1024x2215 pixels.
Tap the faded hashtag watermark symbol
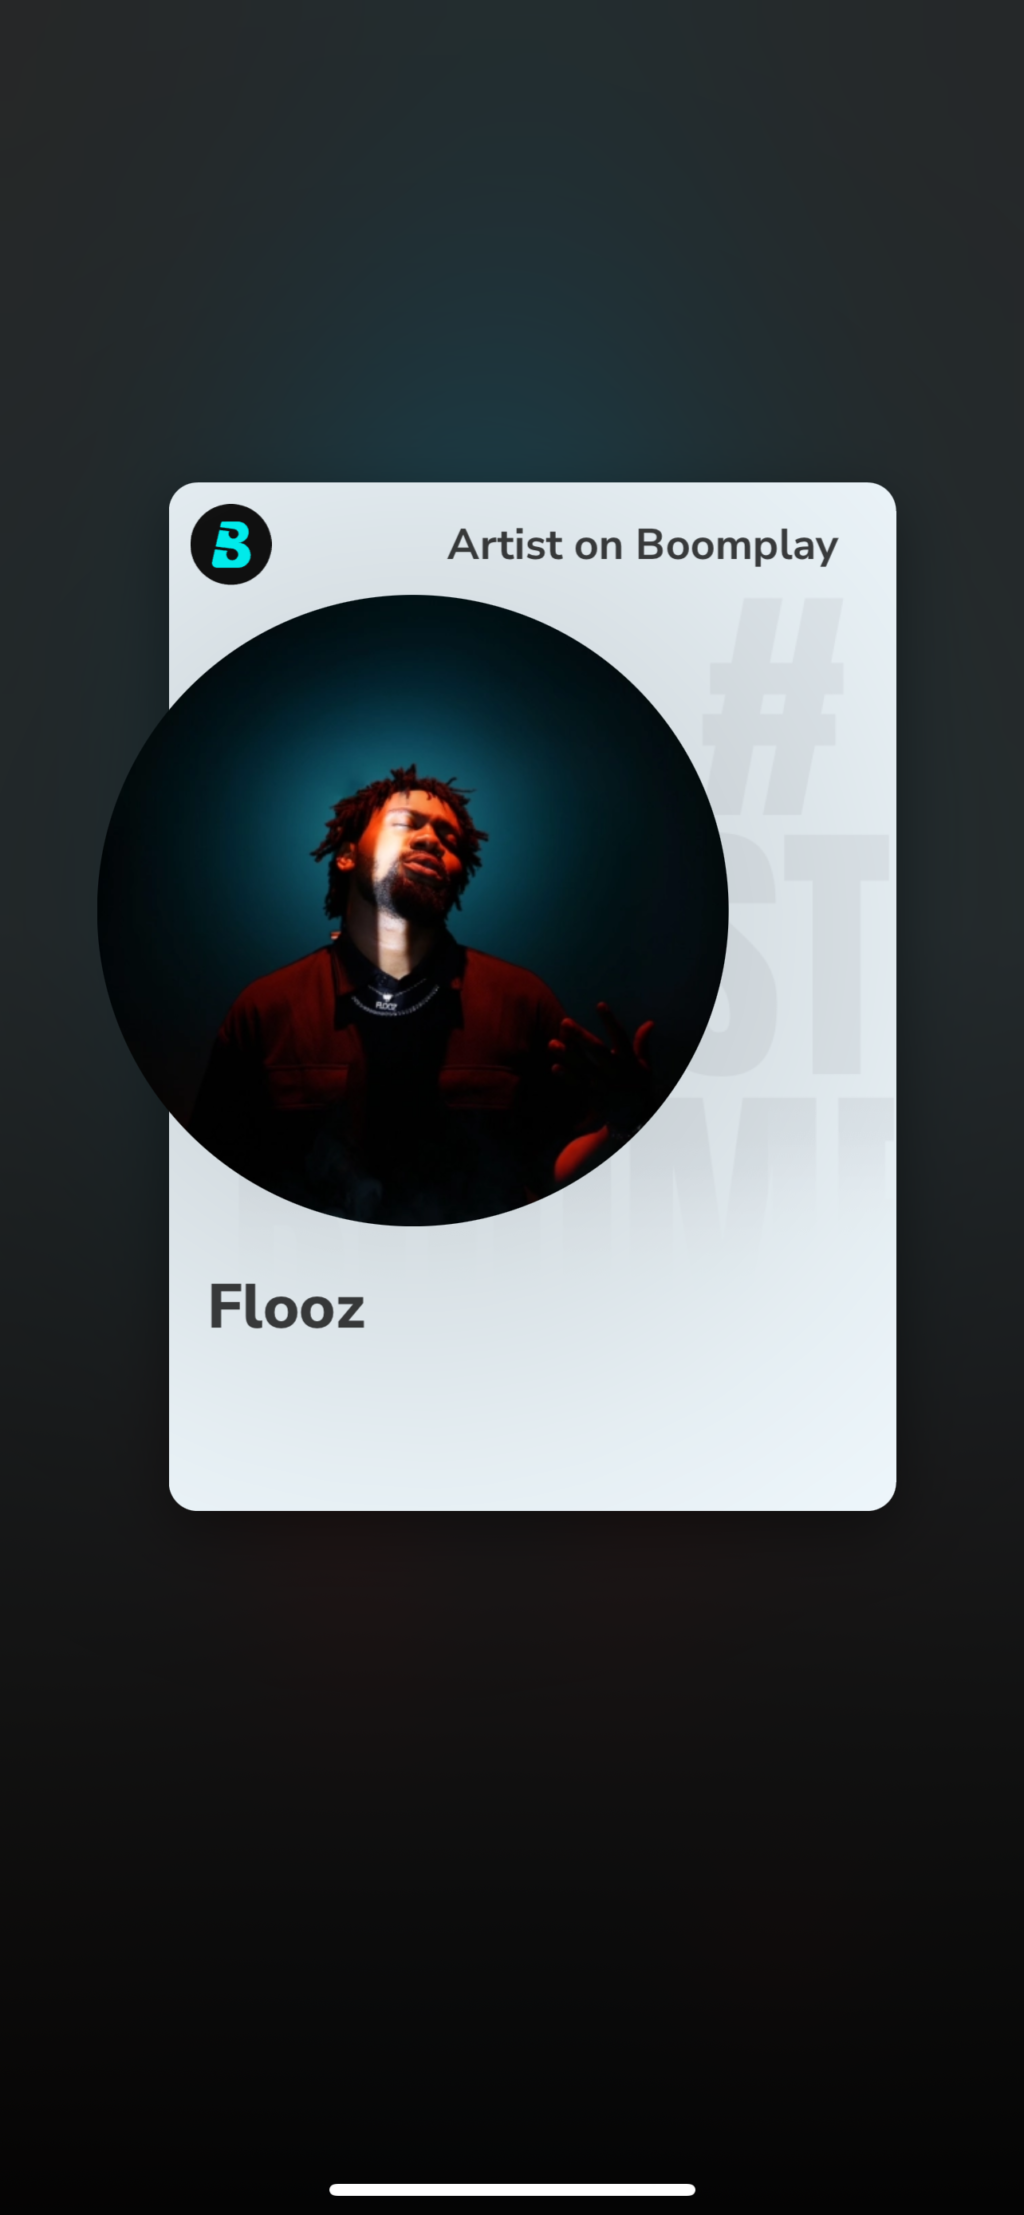[773, 704]
